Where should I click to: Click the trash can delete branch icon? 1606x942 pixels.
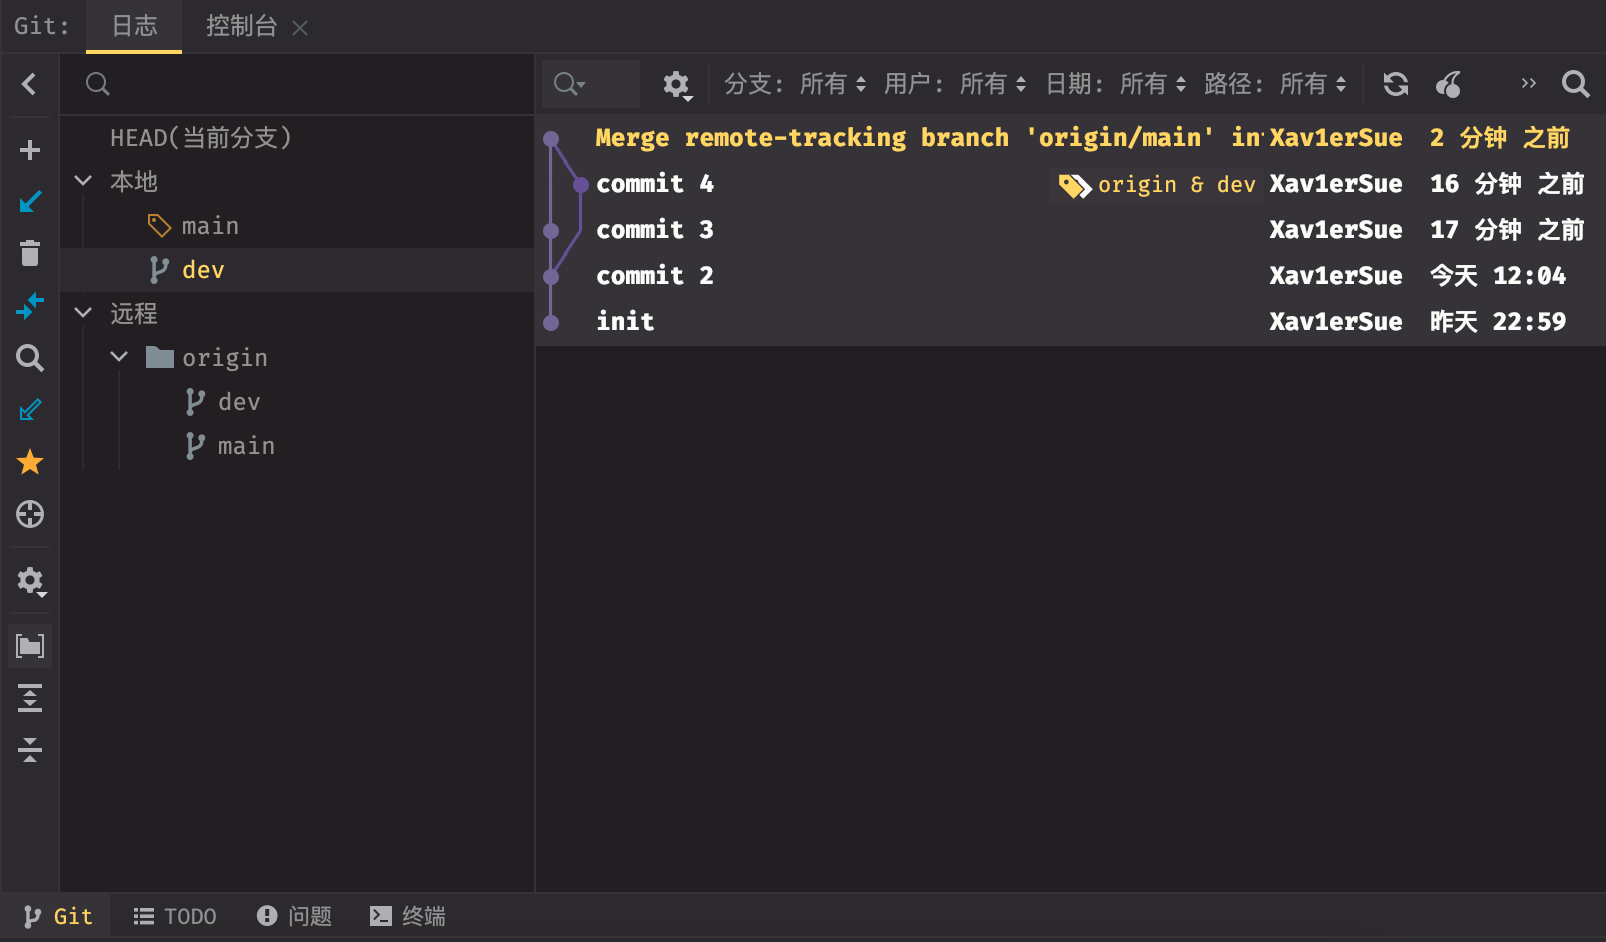(30, 254)
